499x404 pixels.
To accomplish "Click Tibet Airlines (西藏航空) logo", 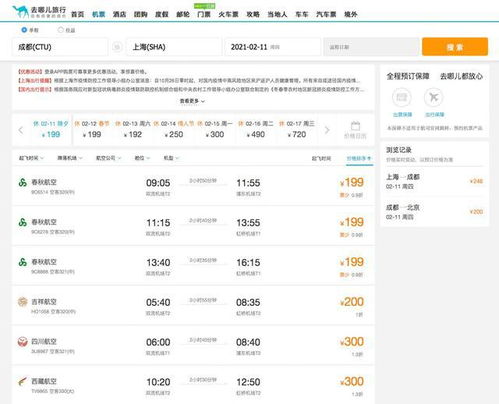I will [23, 381].
